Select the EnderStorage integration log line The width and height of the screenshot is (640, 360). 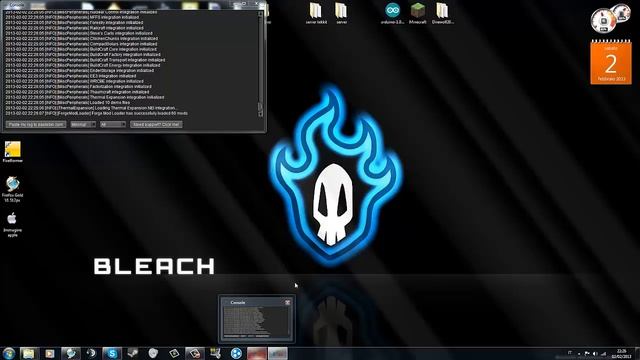(x=80, y=71)
